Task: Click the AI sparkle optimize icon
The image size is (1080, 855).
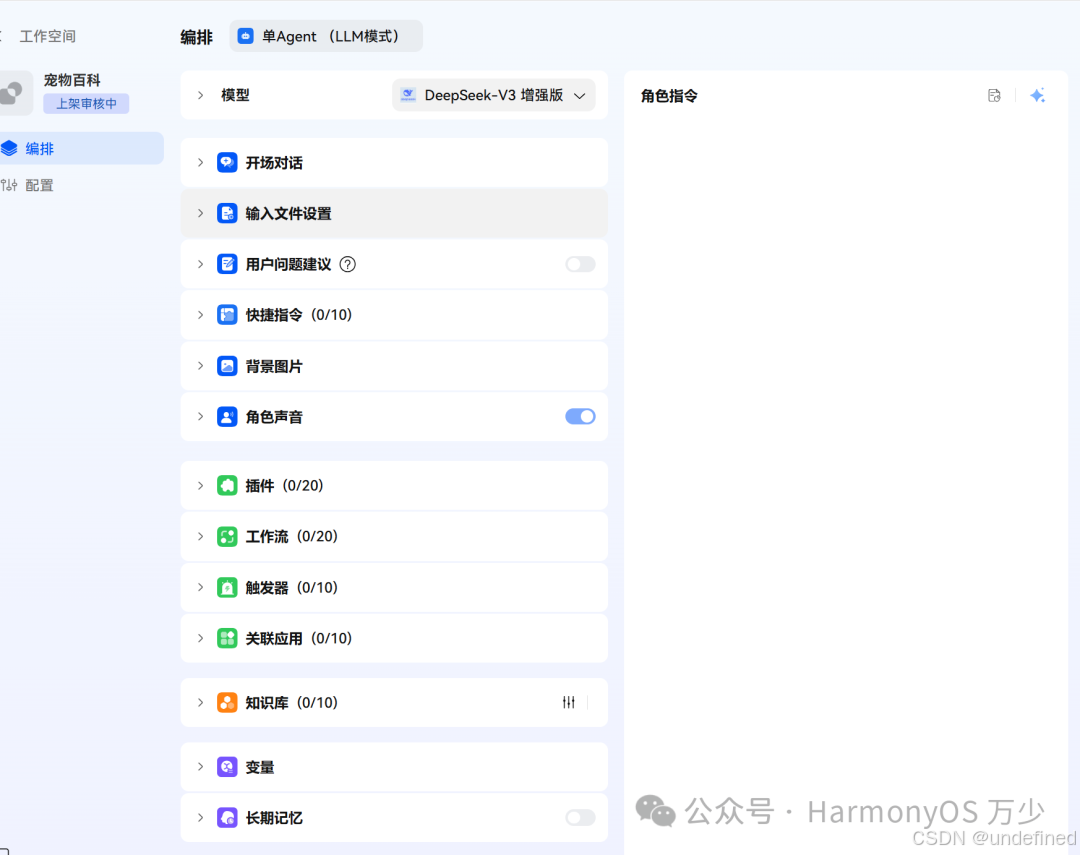Action: click(1037, 96)
